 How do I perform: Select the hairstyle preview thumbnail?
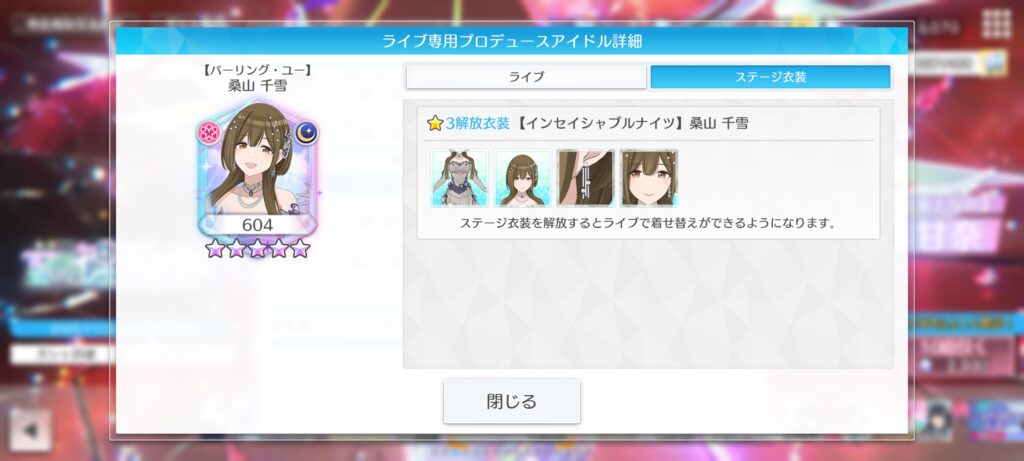tap(522, 178)
